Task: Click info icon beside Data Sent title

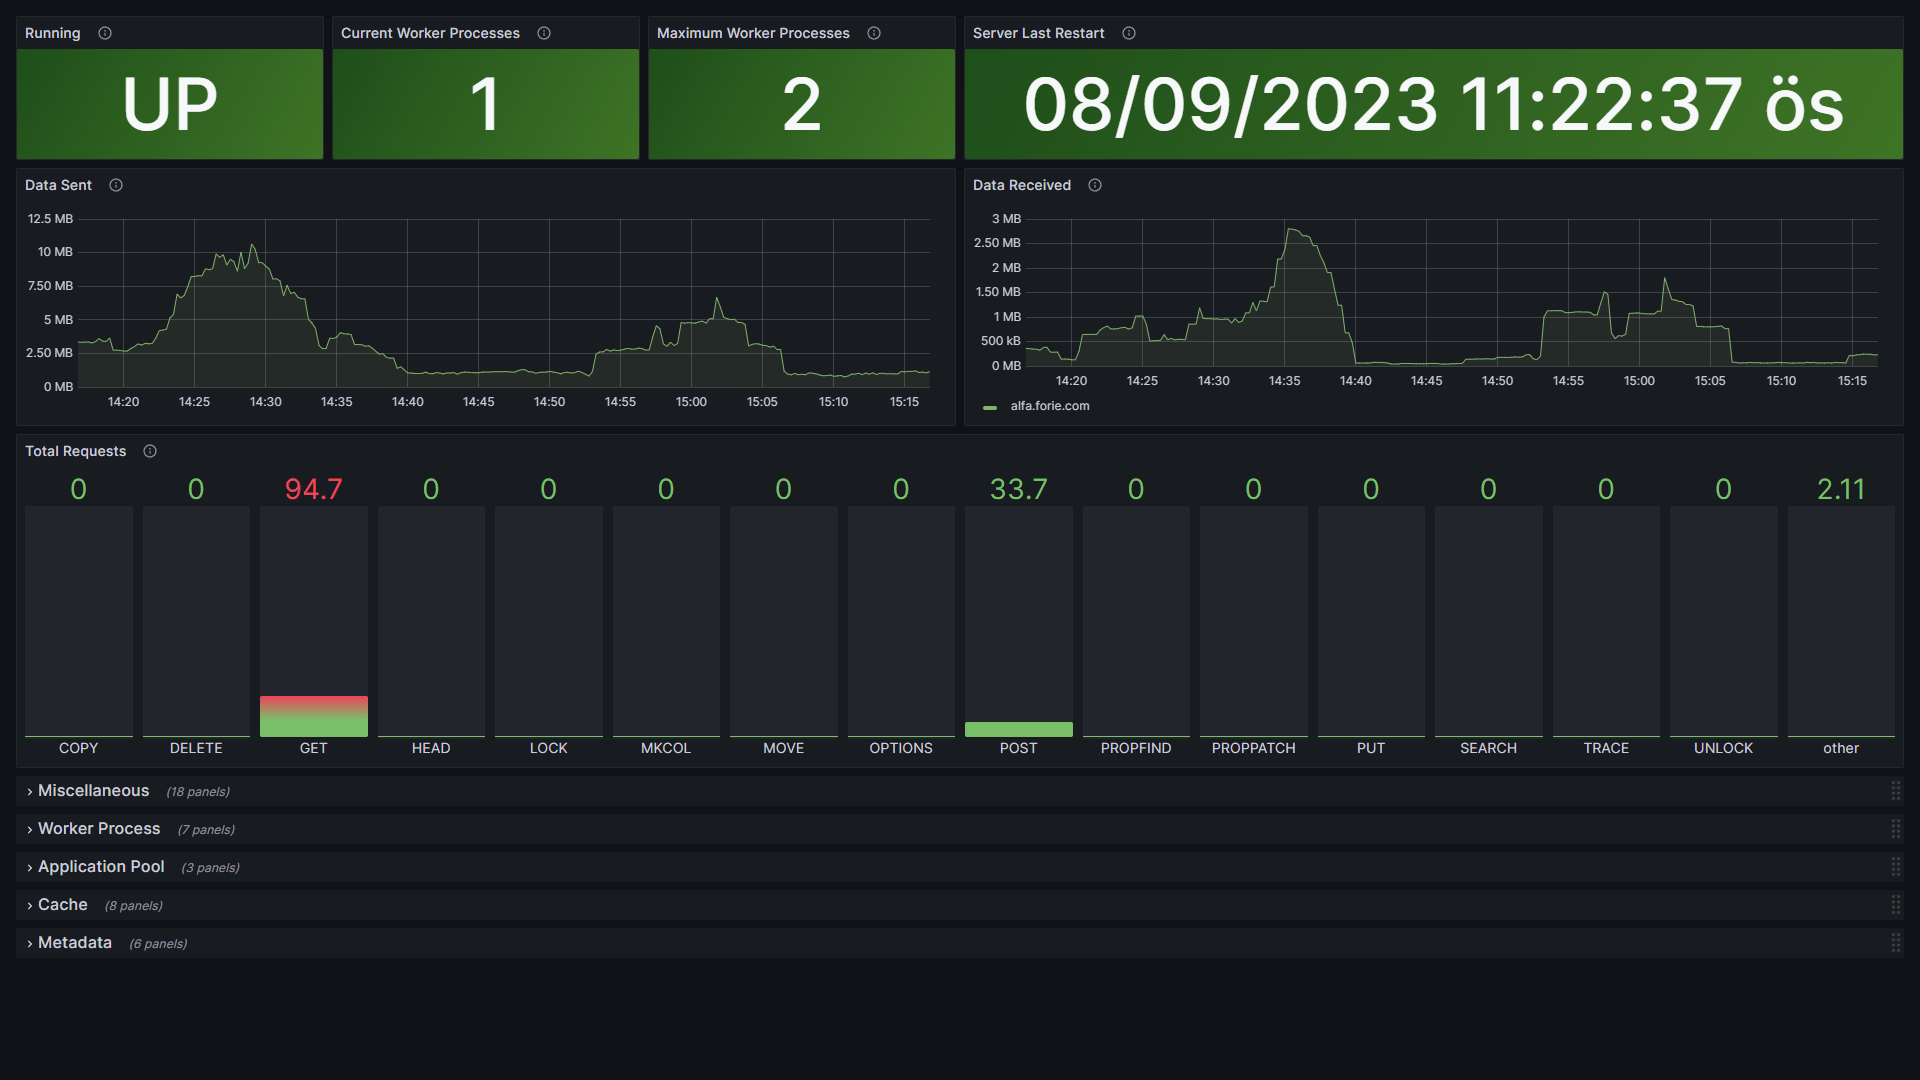Action: pos(116,185)
